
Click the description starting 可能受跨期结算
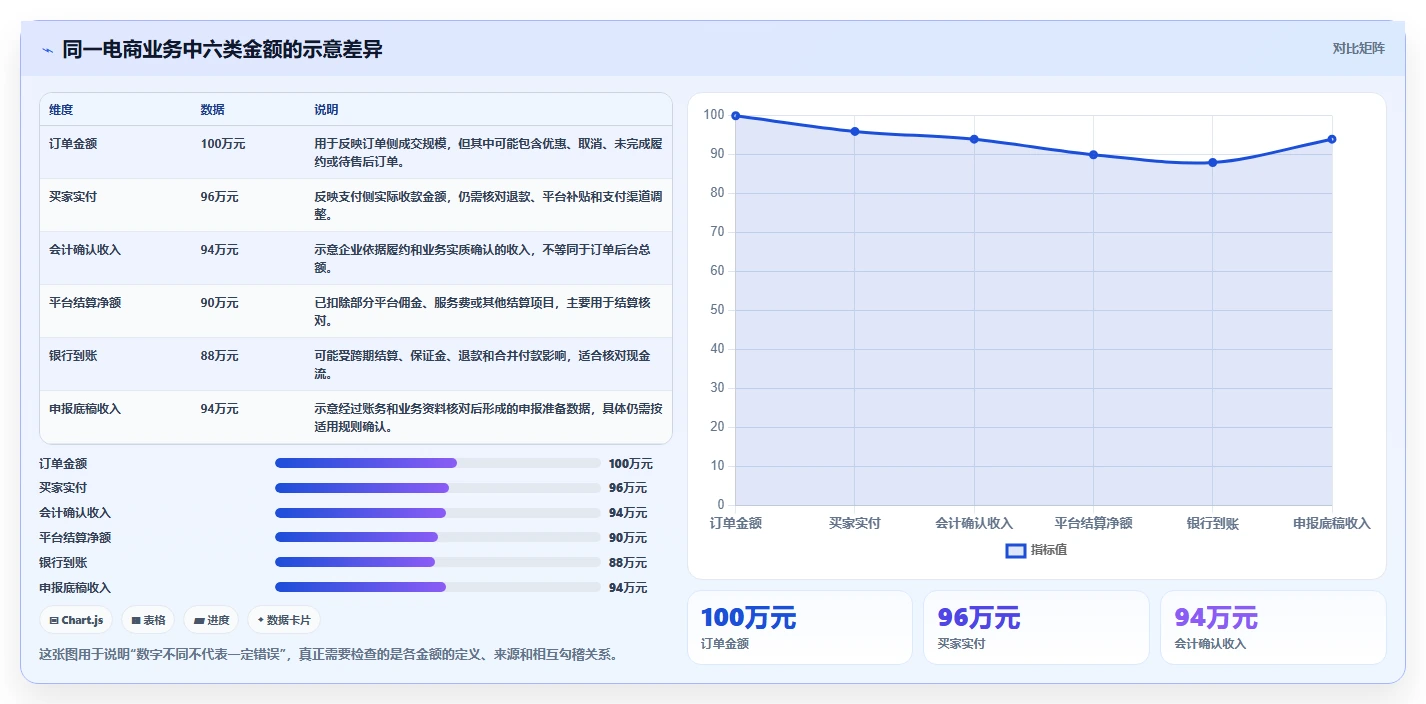click(x=483, y=365)
